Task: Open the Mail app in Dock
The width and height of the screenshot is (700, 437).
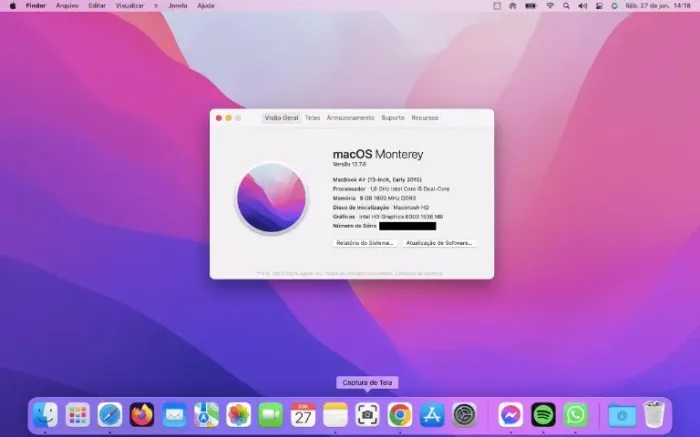Action: [174, 415]
